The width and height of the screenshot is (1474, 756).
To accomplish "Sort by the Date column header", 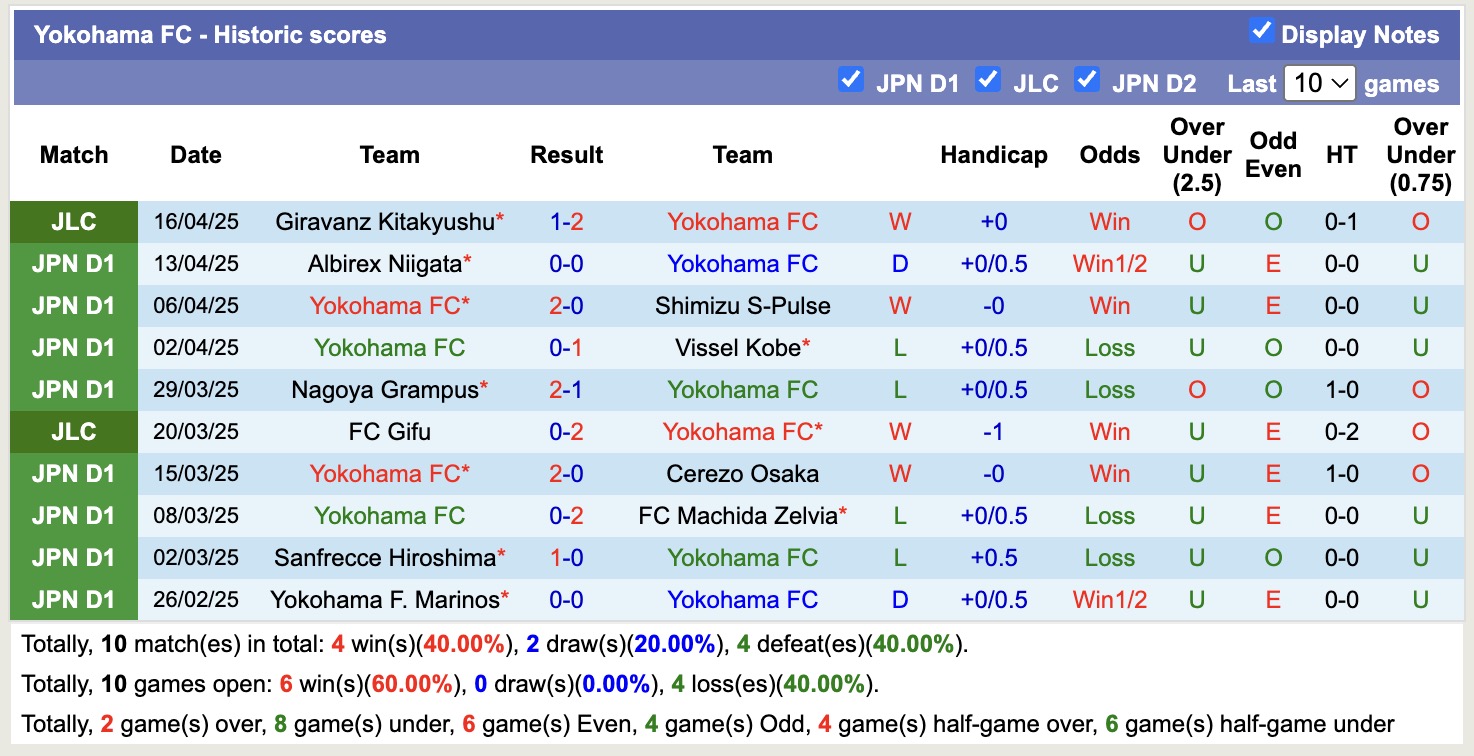I will 195,155.
